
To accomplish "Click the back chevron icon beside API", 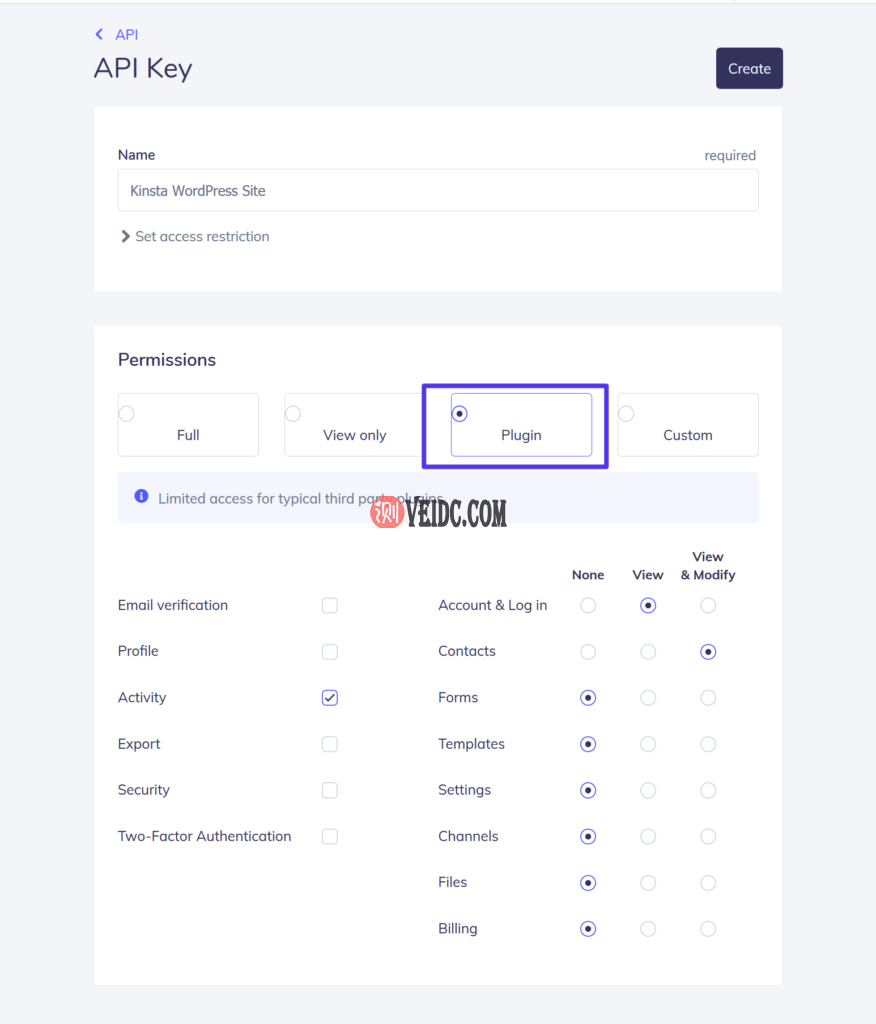I will (x=99, y=34).
